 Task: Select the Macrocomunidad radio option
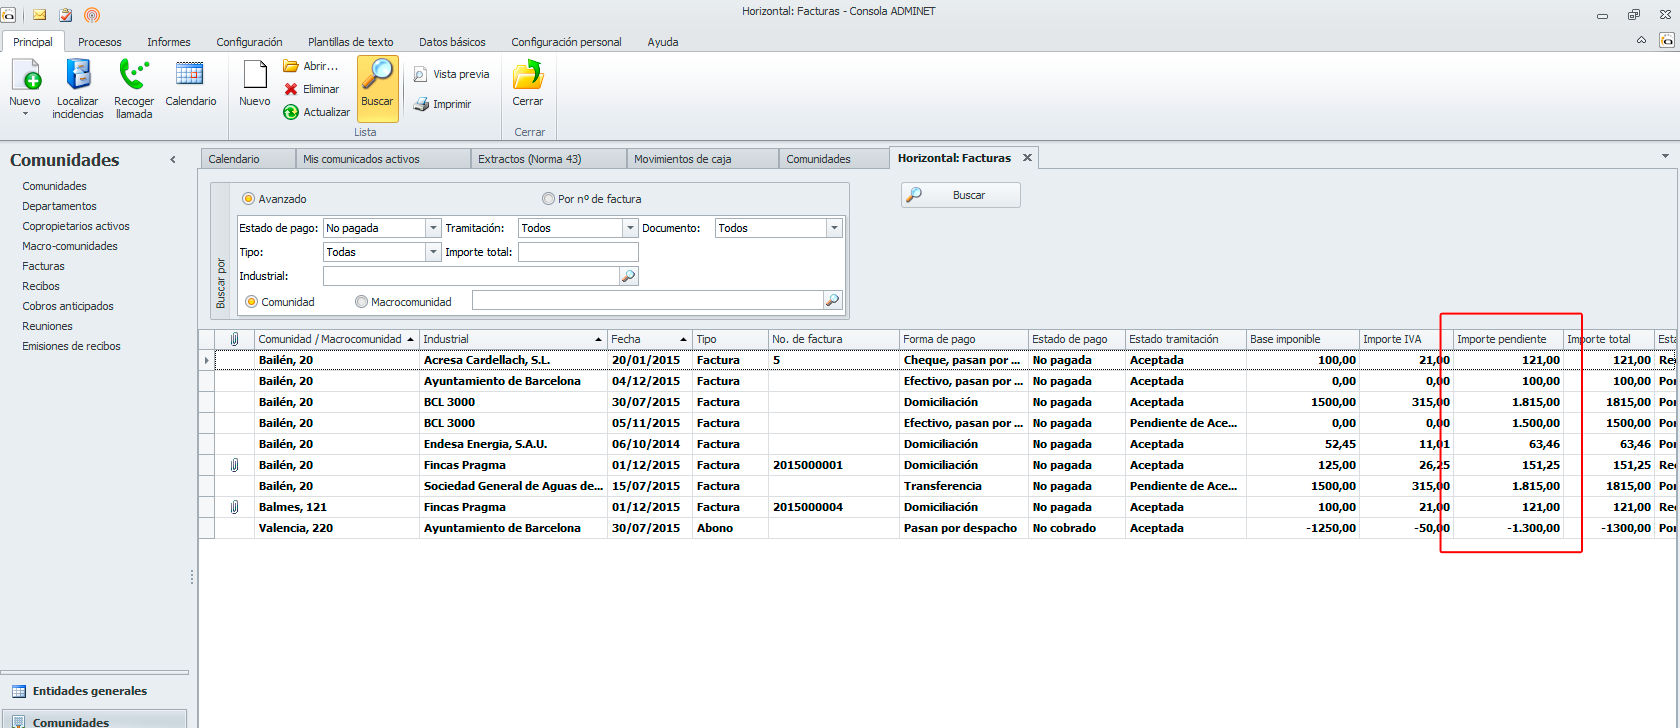pos(362,302)
